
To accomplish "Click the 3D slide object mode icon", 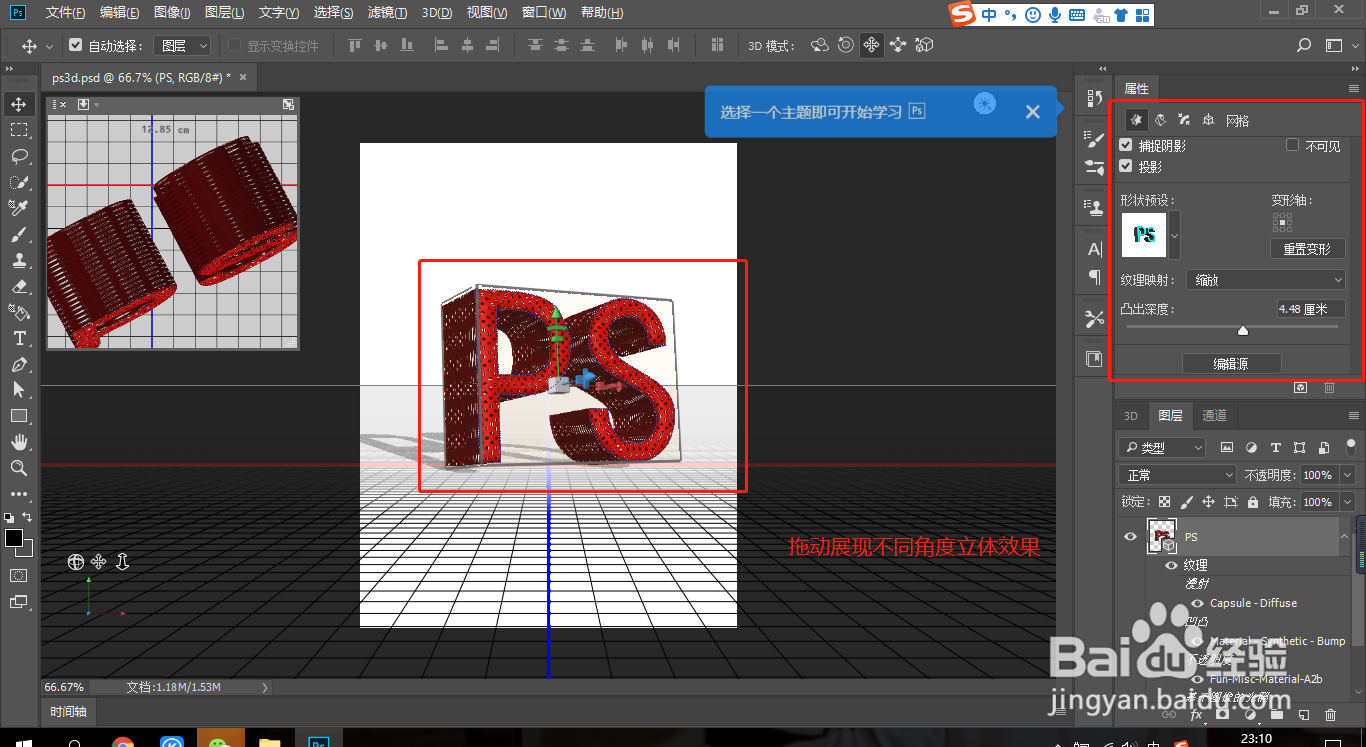I will click(898, 45).
